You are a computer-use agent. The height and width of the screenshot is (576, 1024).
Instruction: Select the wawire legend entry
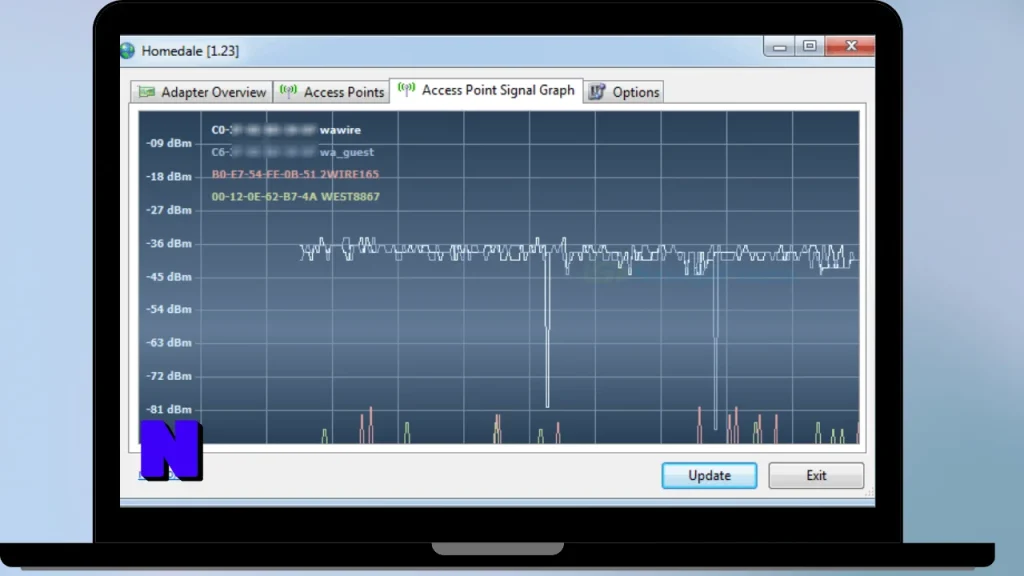286,130
